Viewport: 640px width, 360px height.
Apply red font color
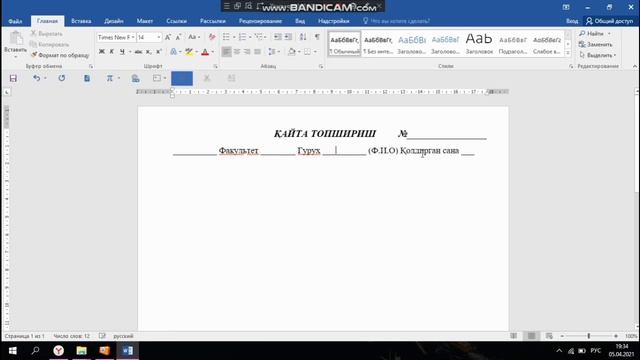205,51
